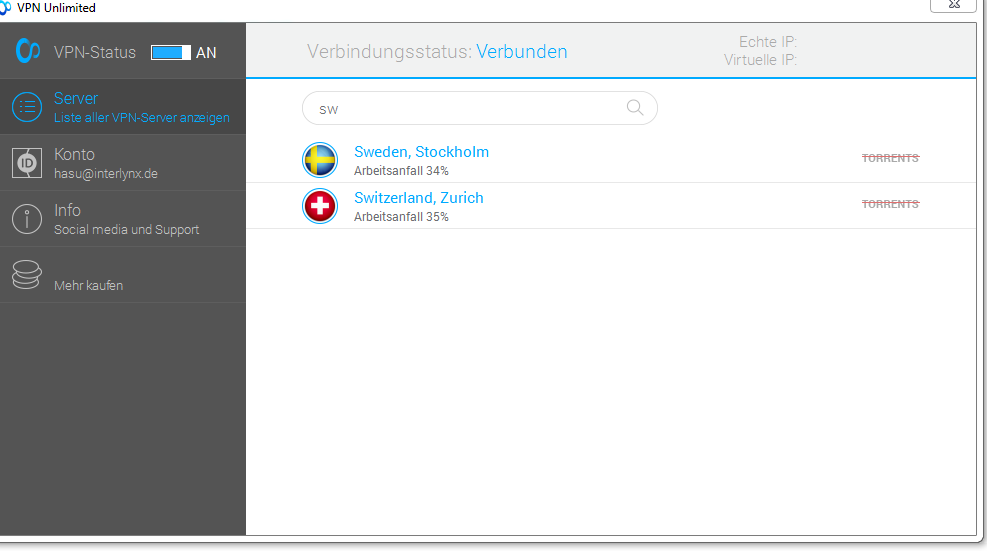
Task: Select the Sweden, Stockholm server
Action: tap(421, 152)
